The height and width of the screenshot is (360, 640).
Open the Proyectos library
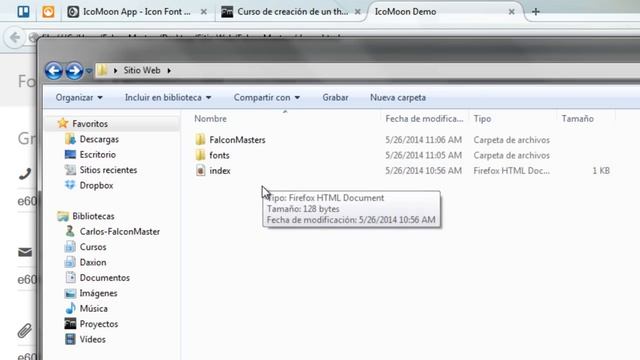tap(99, 324)
